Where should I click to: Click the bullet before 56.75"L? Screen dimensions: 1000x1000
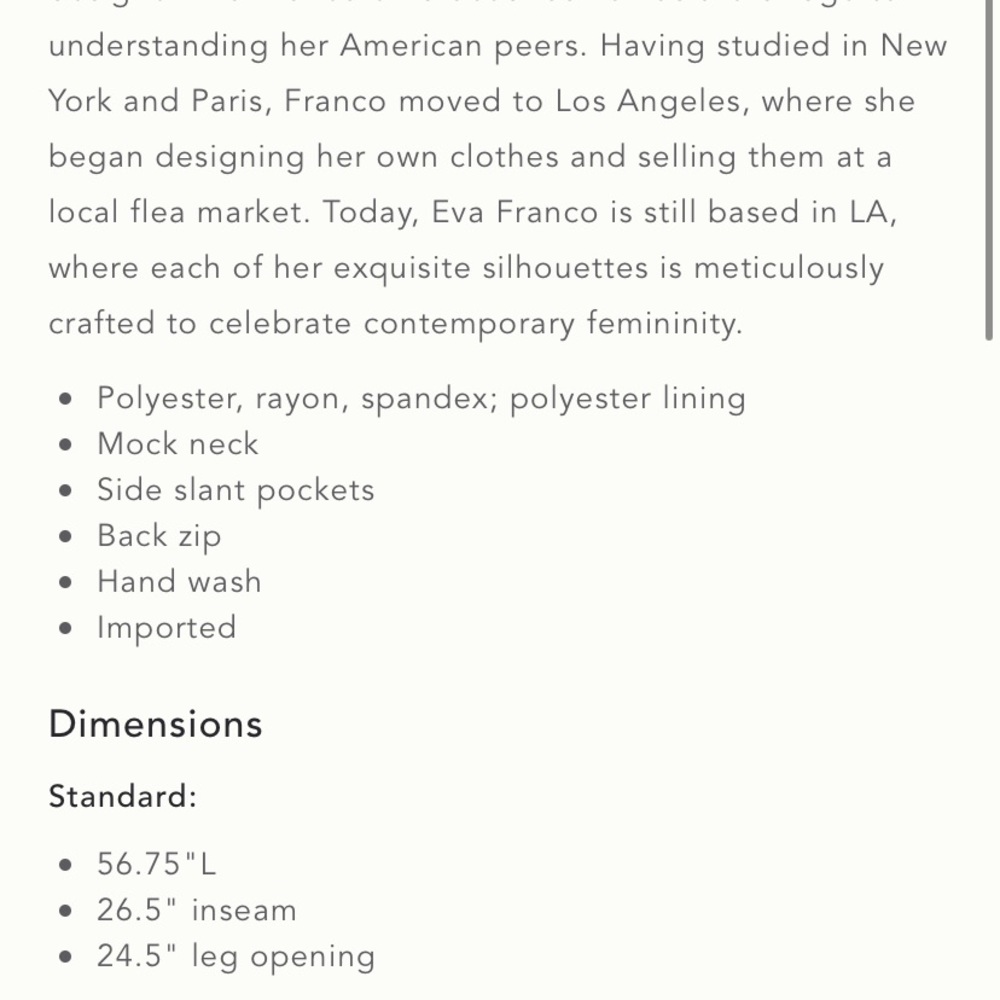(x=65, y=865)
